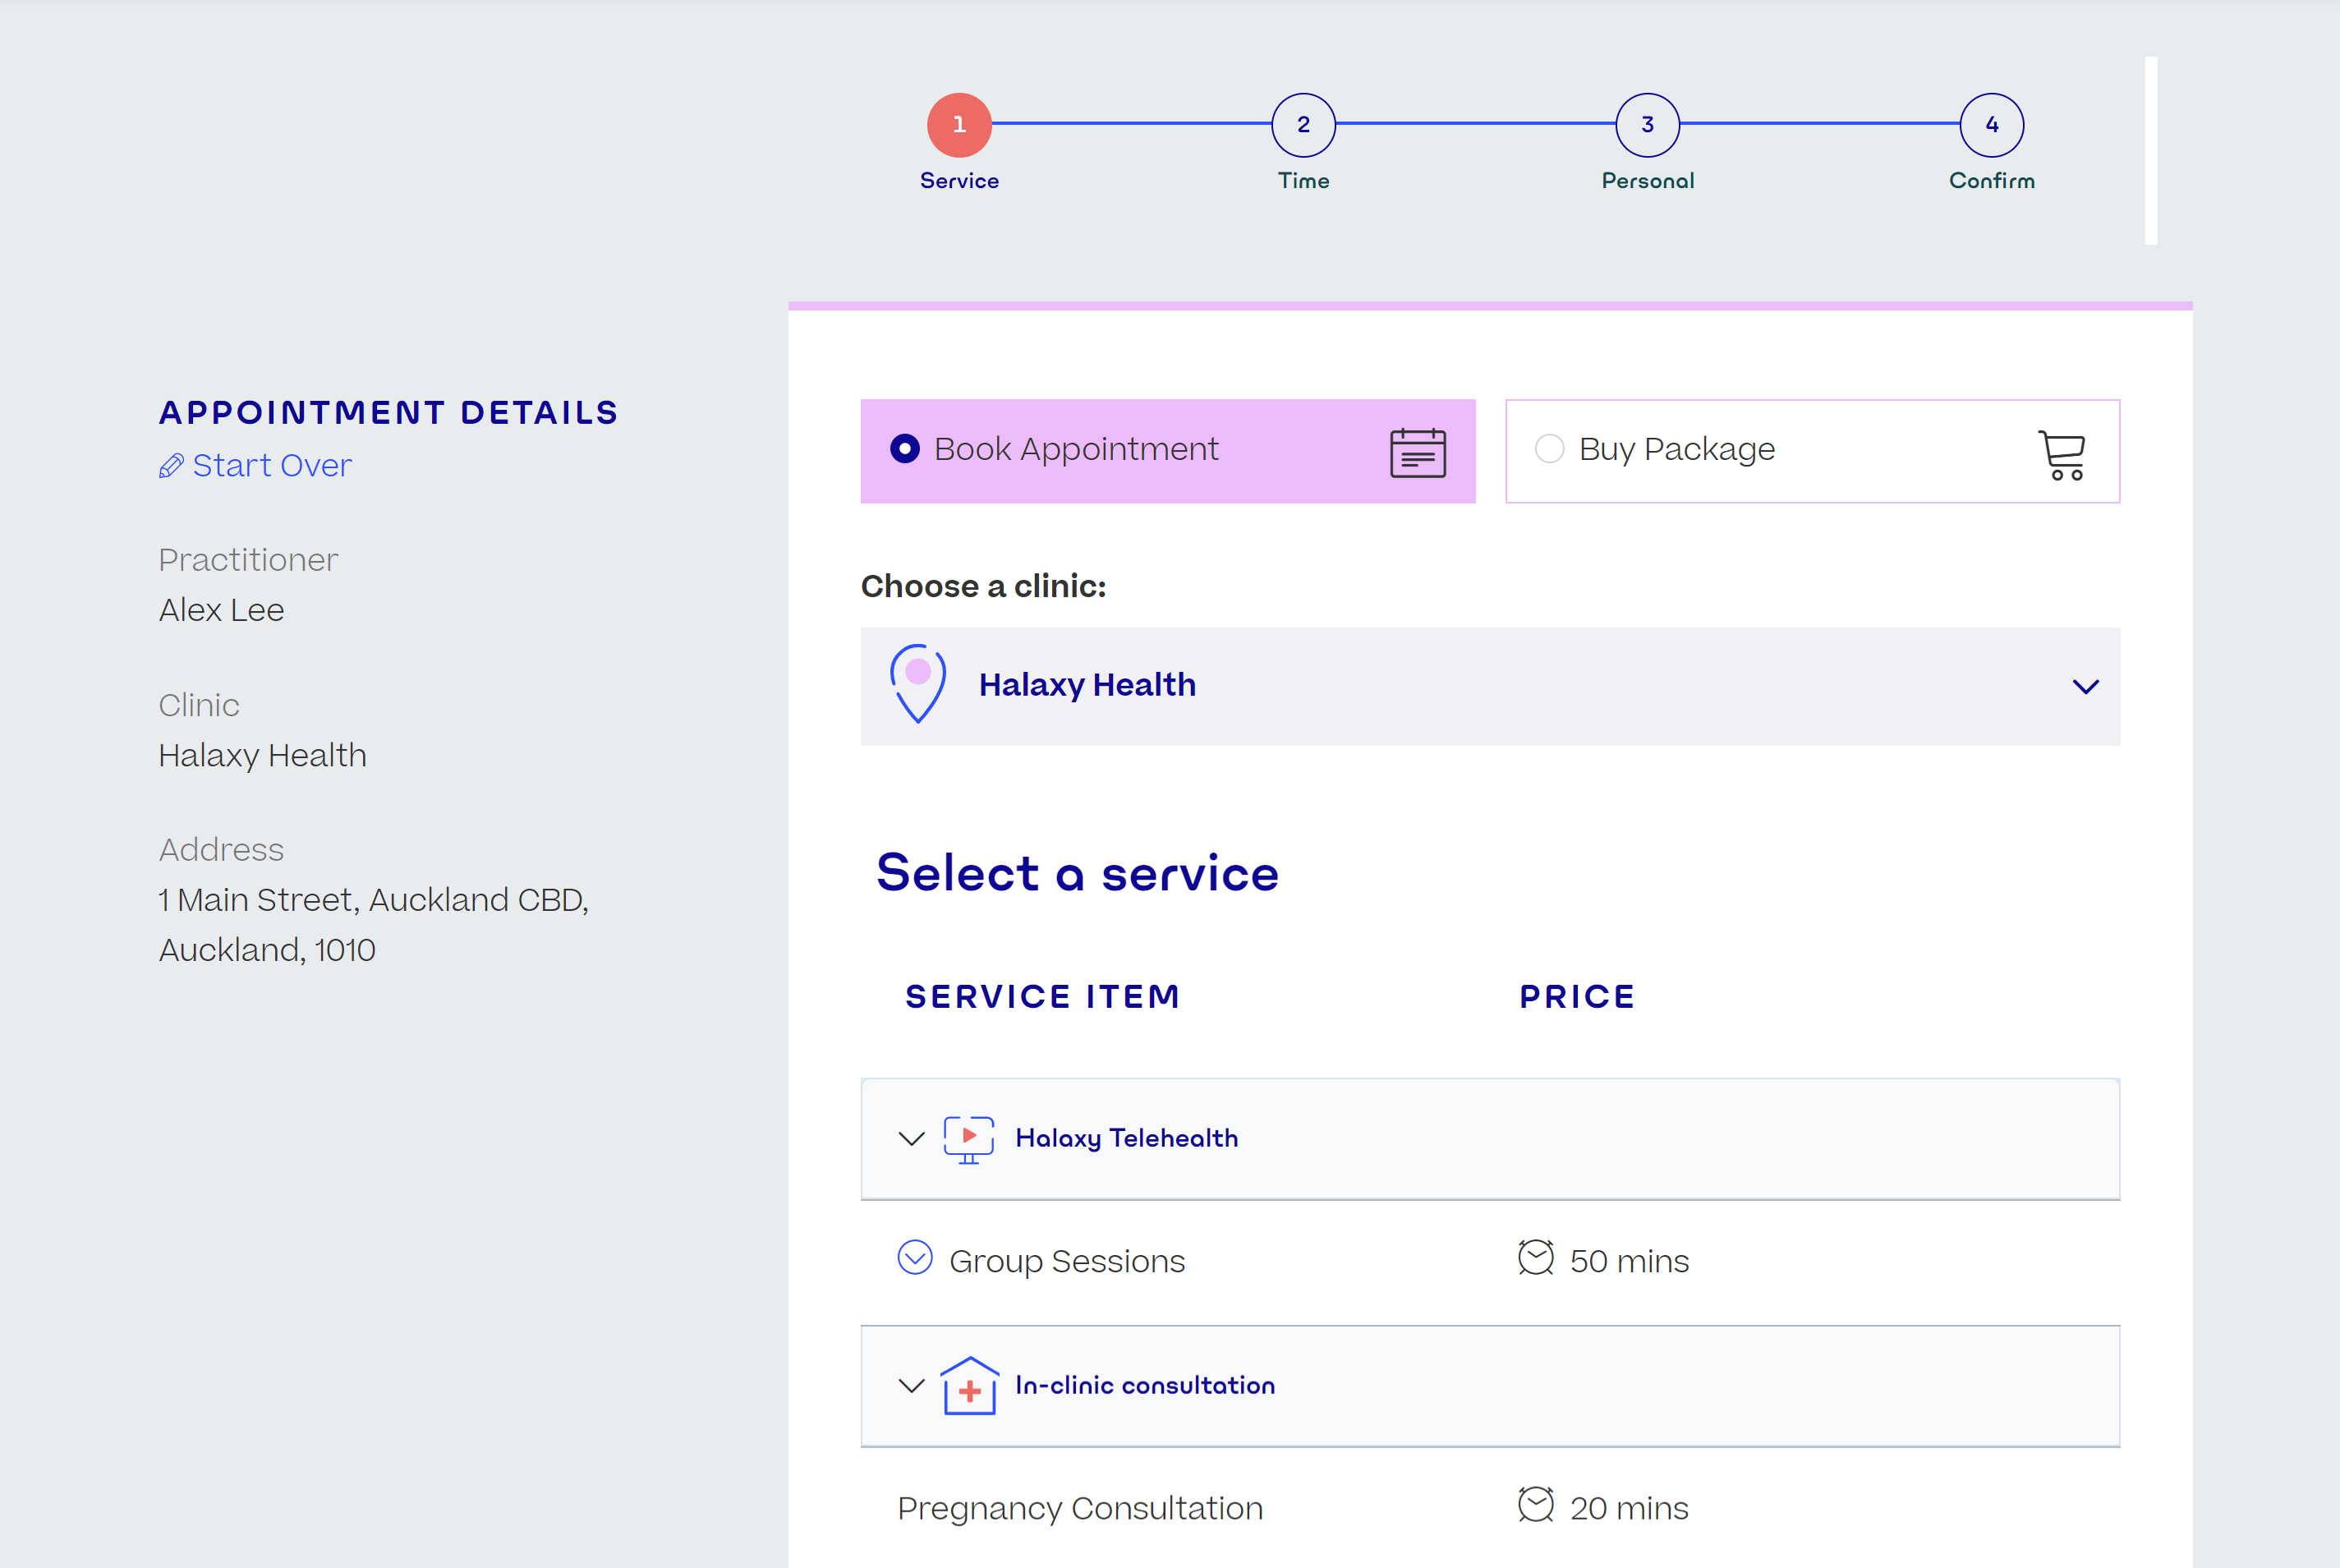The image size is (2340, 1568).
Task: Click the 20 mins duration text
Action: [x=1629, y=1508]
